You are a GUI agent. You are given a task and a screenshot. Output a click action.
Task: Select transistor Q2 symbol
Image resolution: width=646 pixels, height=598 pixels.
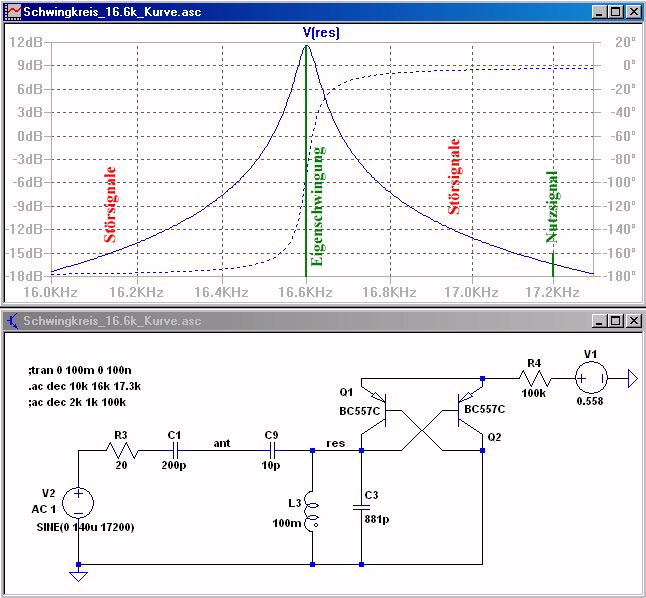(x=468, y=410)
